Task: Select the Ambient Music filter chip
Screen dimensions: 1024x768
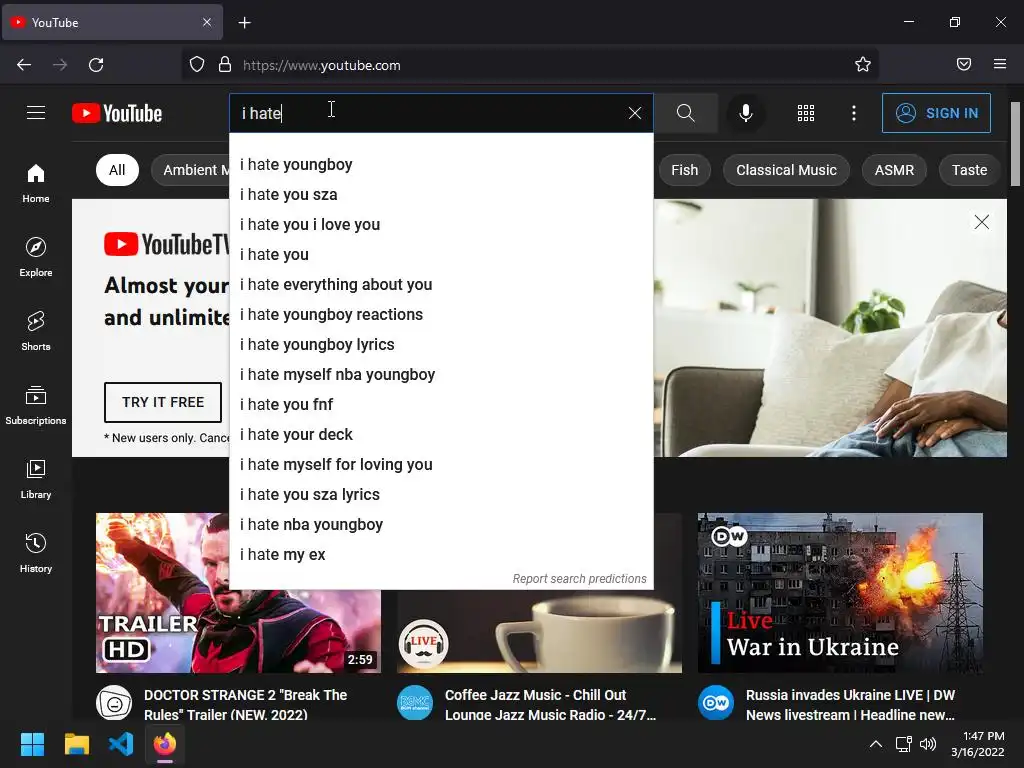Action: 190,170
